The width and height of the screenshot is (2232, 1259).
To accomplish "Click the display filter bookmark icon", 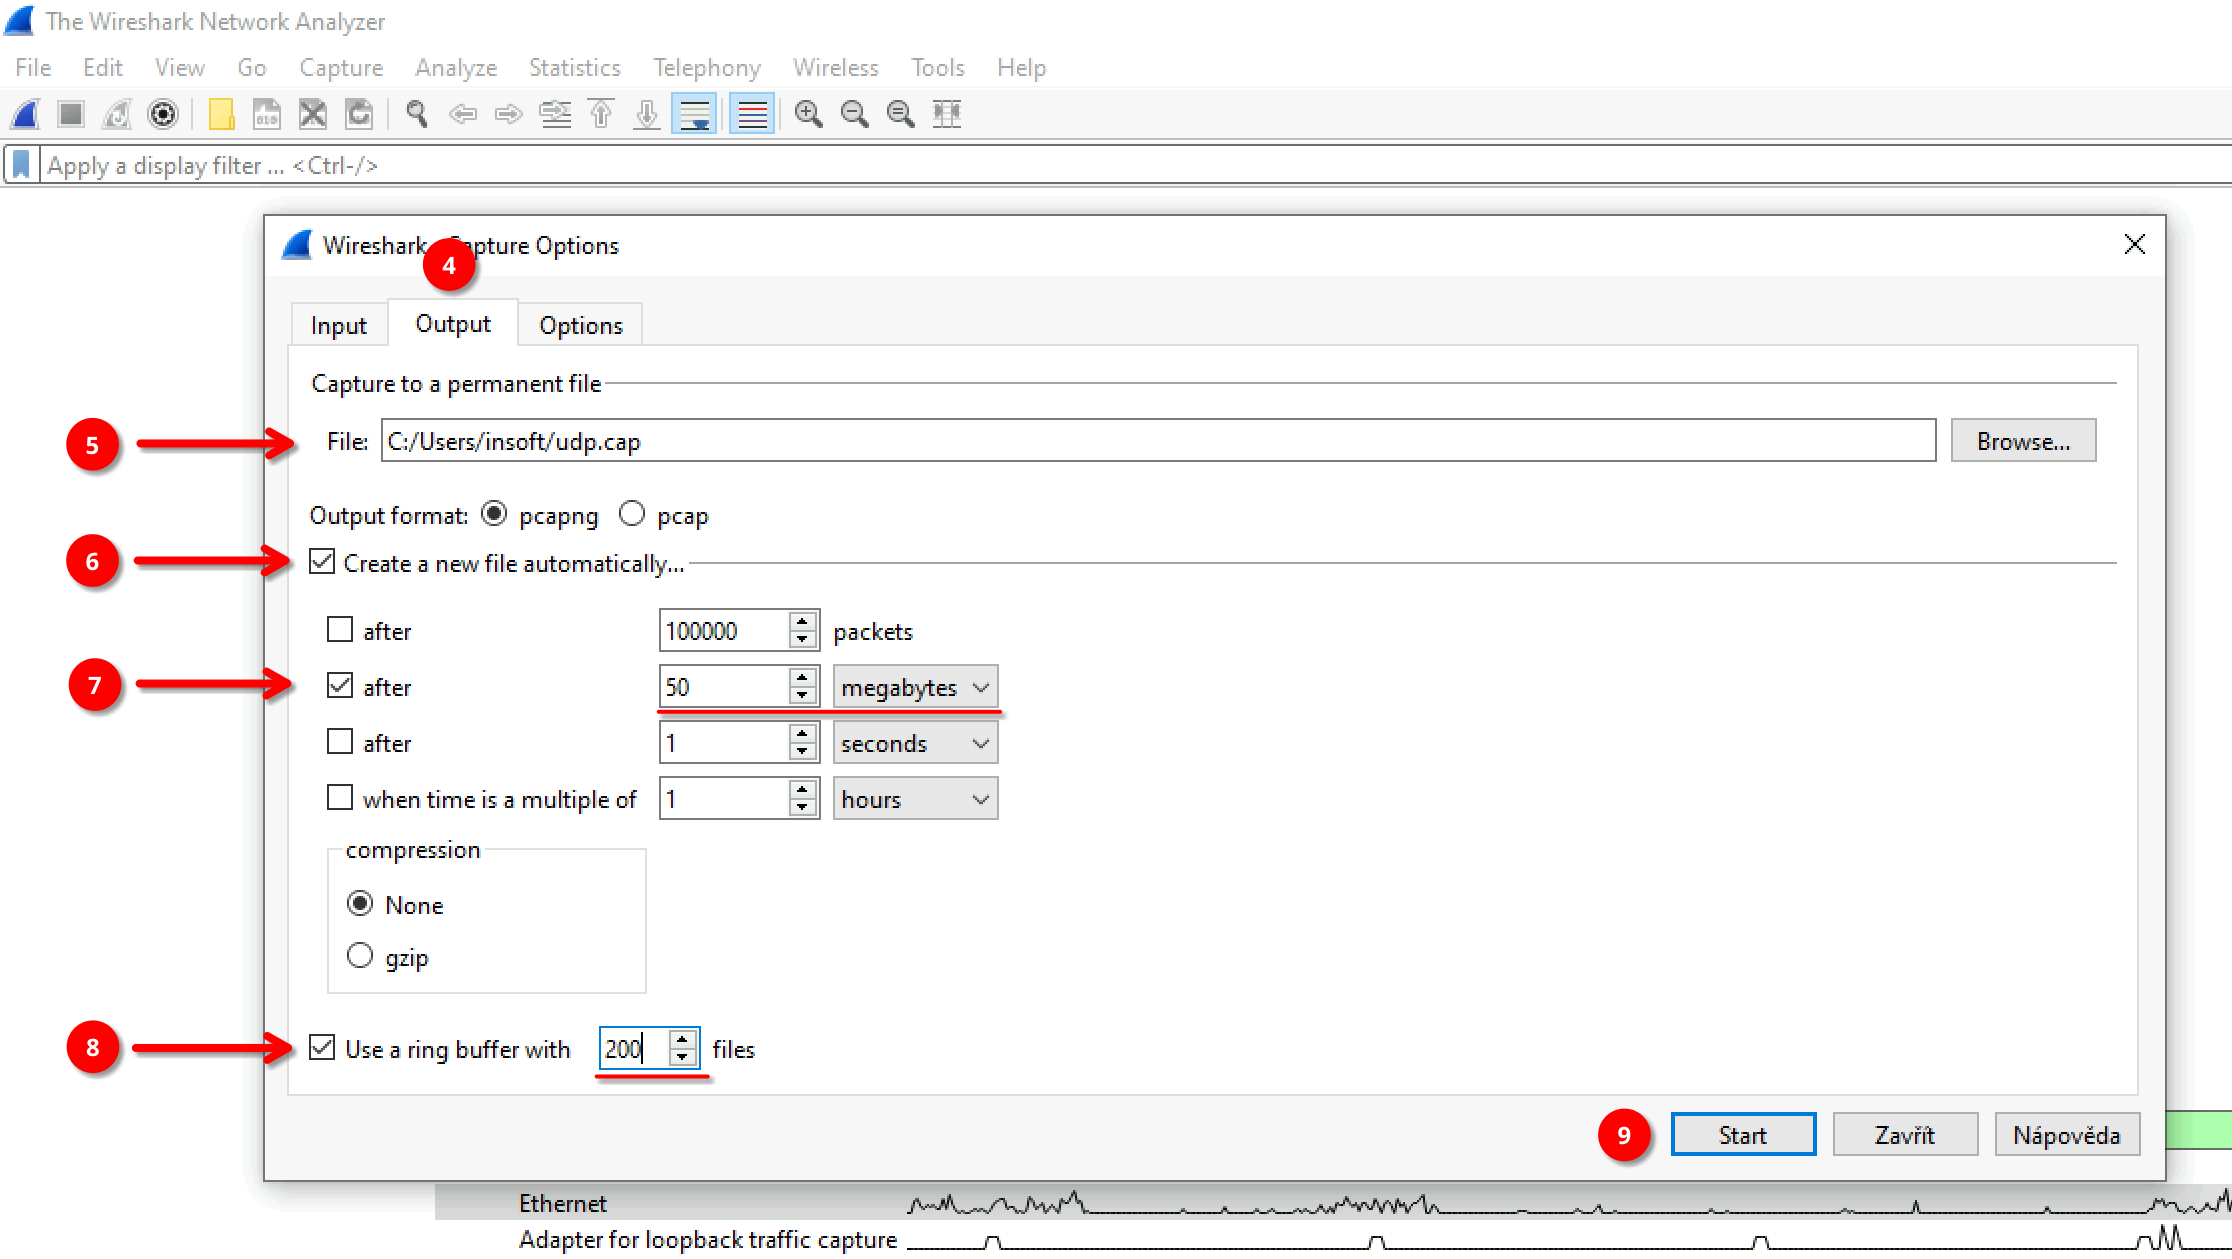I will 22,165.
